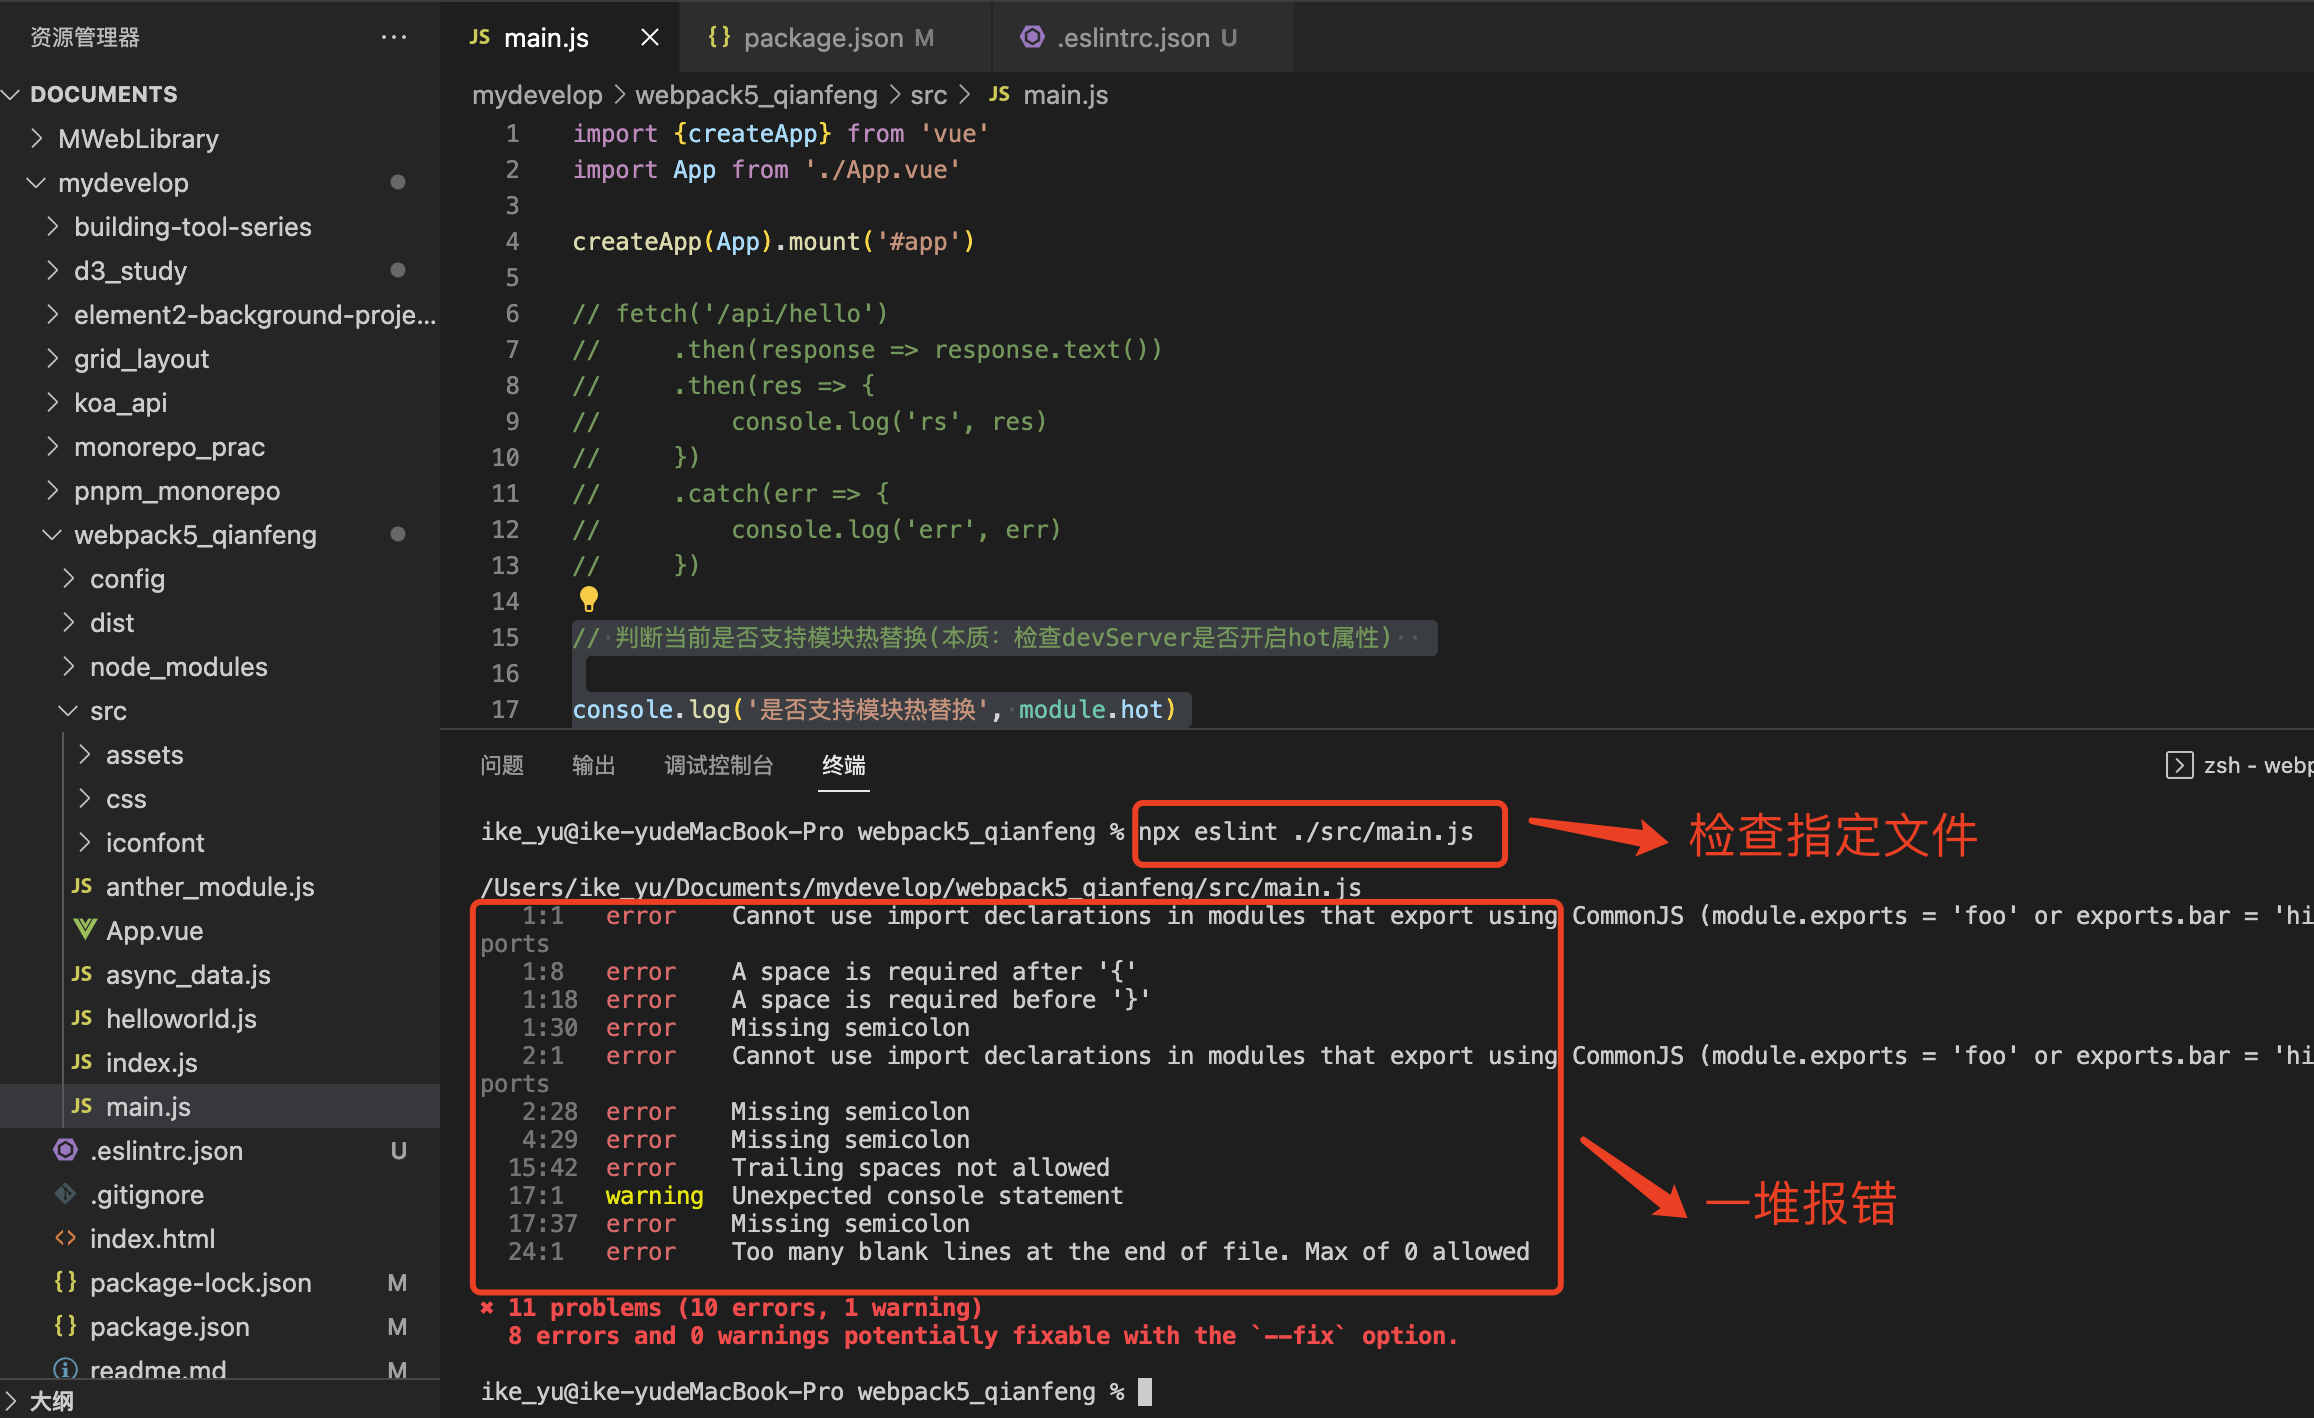The image size is (2314, 1418).
Task: Click the index.html HTML file icon
Action: tap(66, 1238)
